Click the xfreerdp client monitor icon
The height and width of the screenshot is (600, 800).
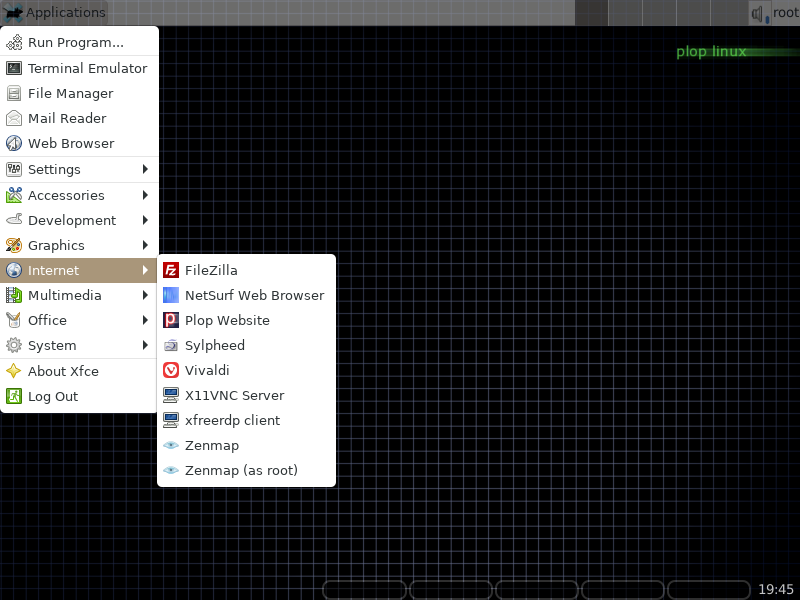[x=171, y=420]
